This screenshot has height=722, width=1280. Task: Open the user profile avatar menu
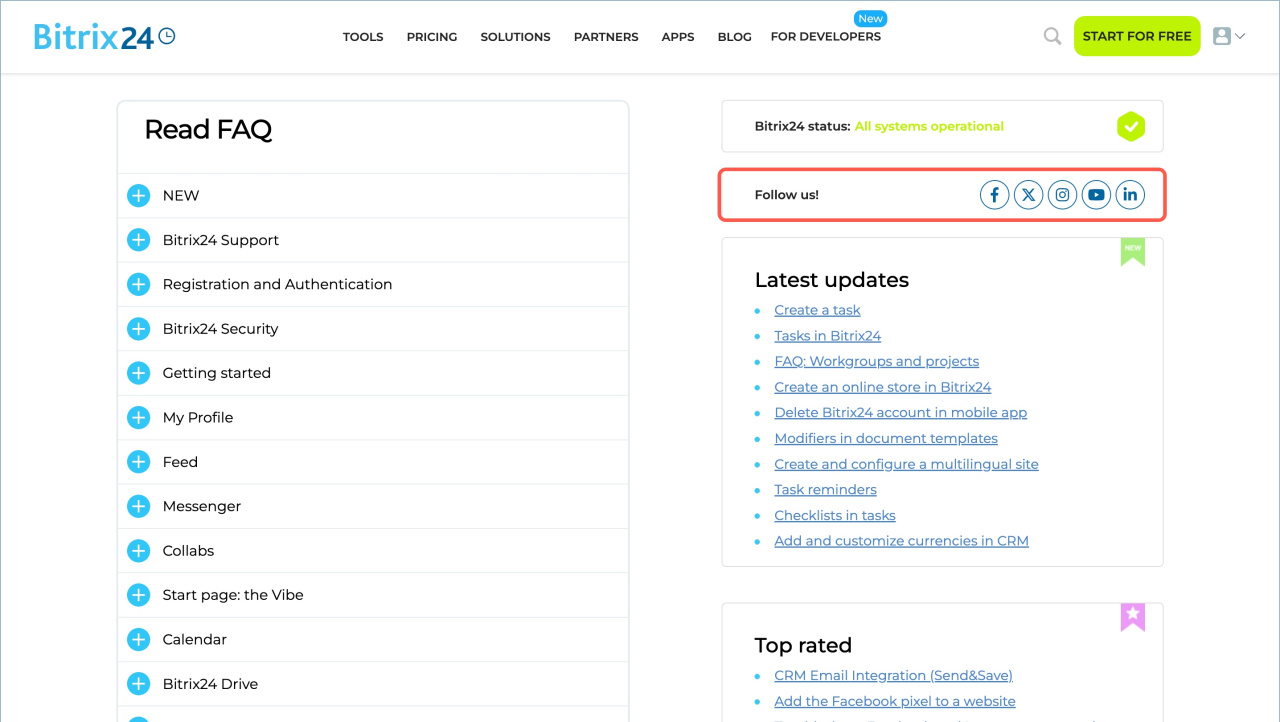click(x=1228, y=36)
